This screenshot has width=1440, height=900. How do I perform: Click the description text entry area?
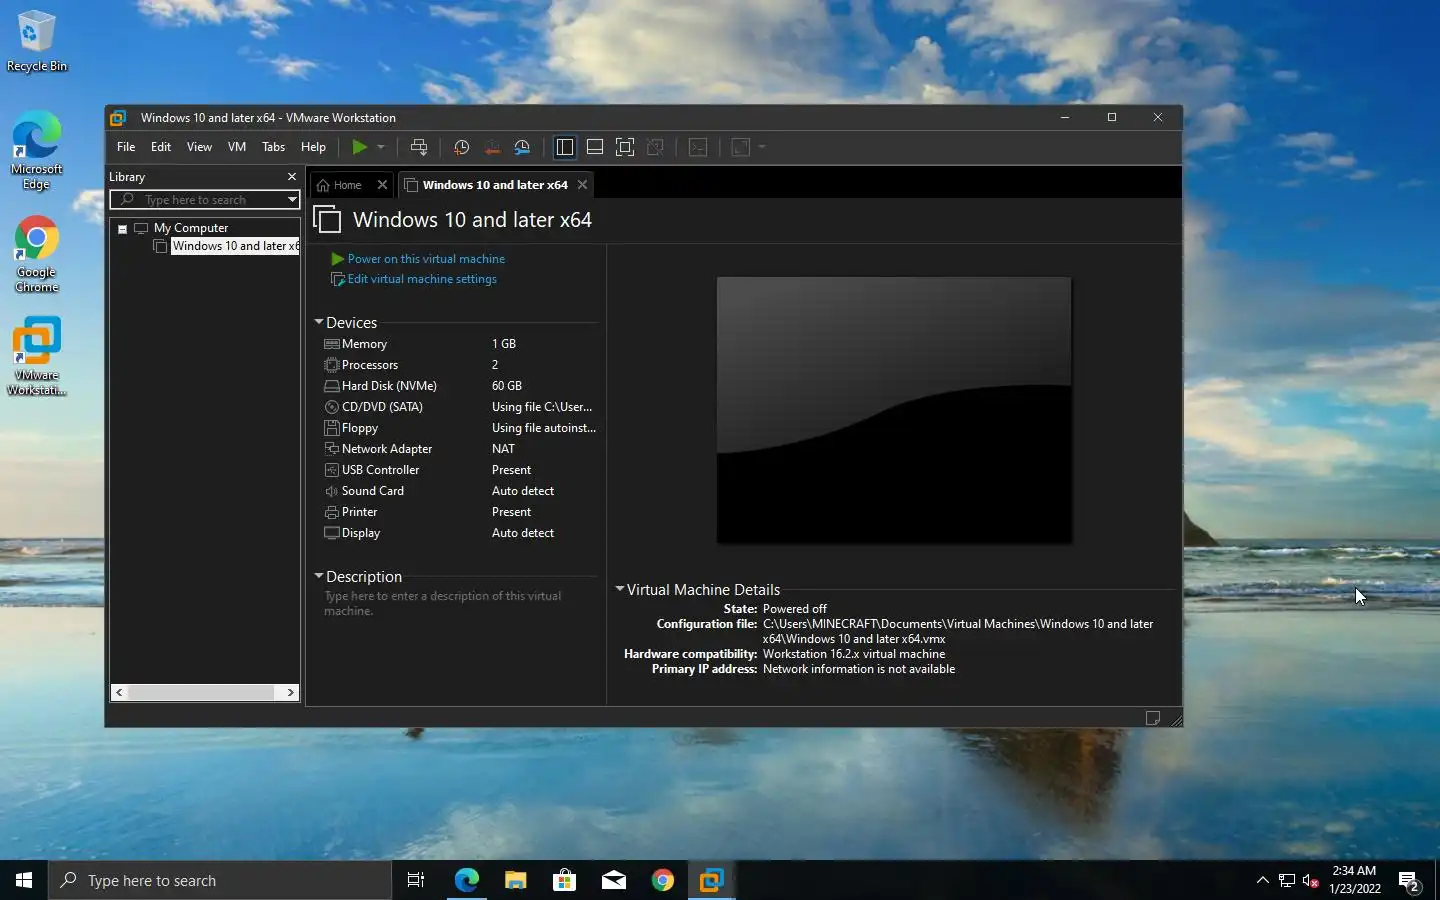(458, 603)
